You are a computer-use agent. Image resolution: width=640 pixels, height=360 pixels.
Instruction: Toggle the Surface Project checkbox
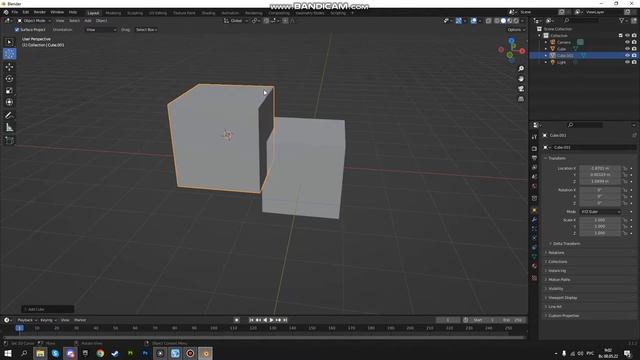coord(17,30)
